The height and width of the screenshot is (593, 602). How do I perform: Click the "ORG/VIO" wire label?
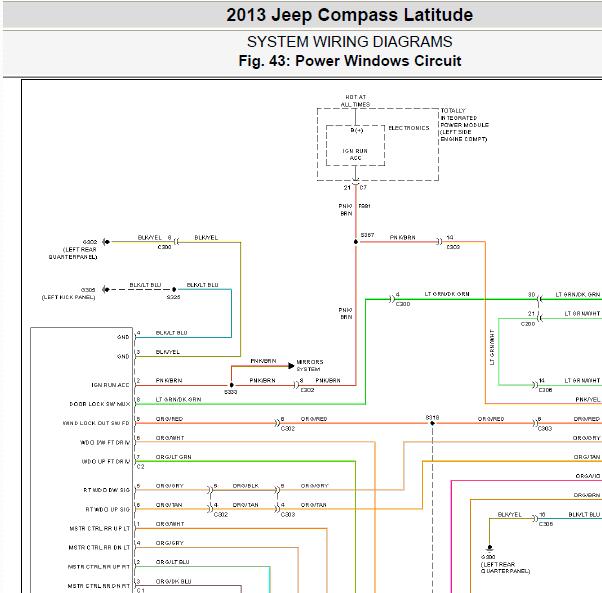click(x=587, y=476)
